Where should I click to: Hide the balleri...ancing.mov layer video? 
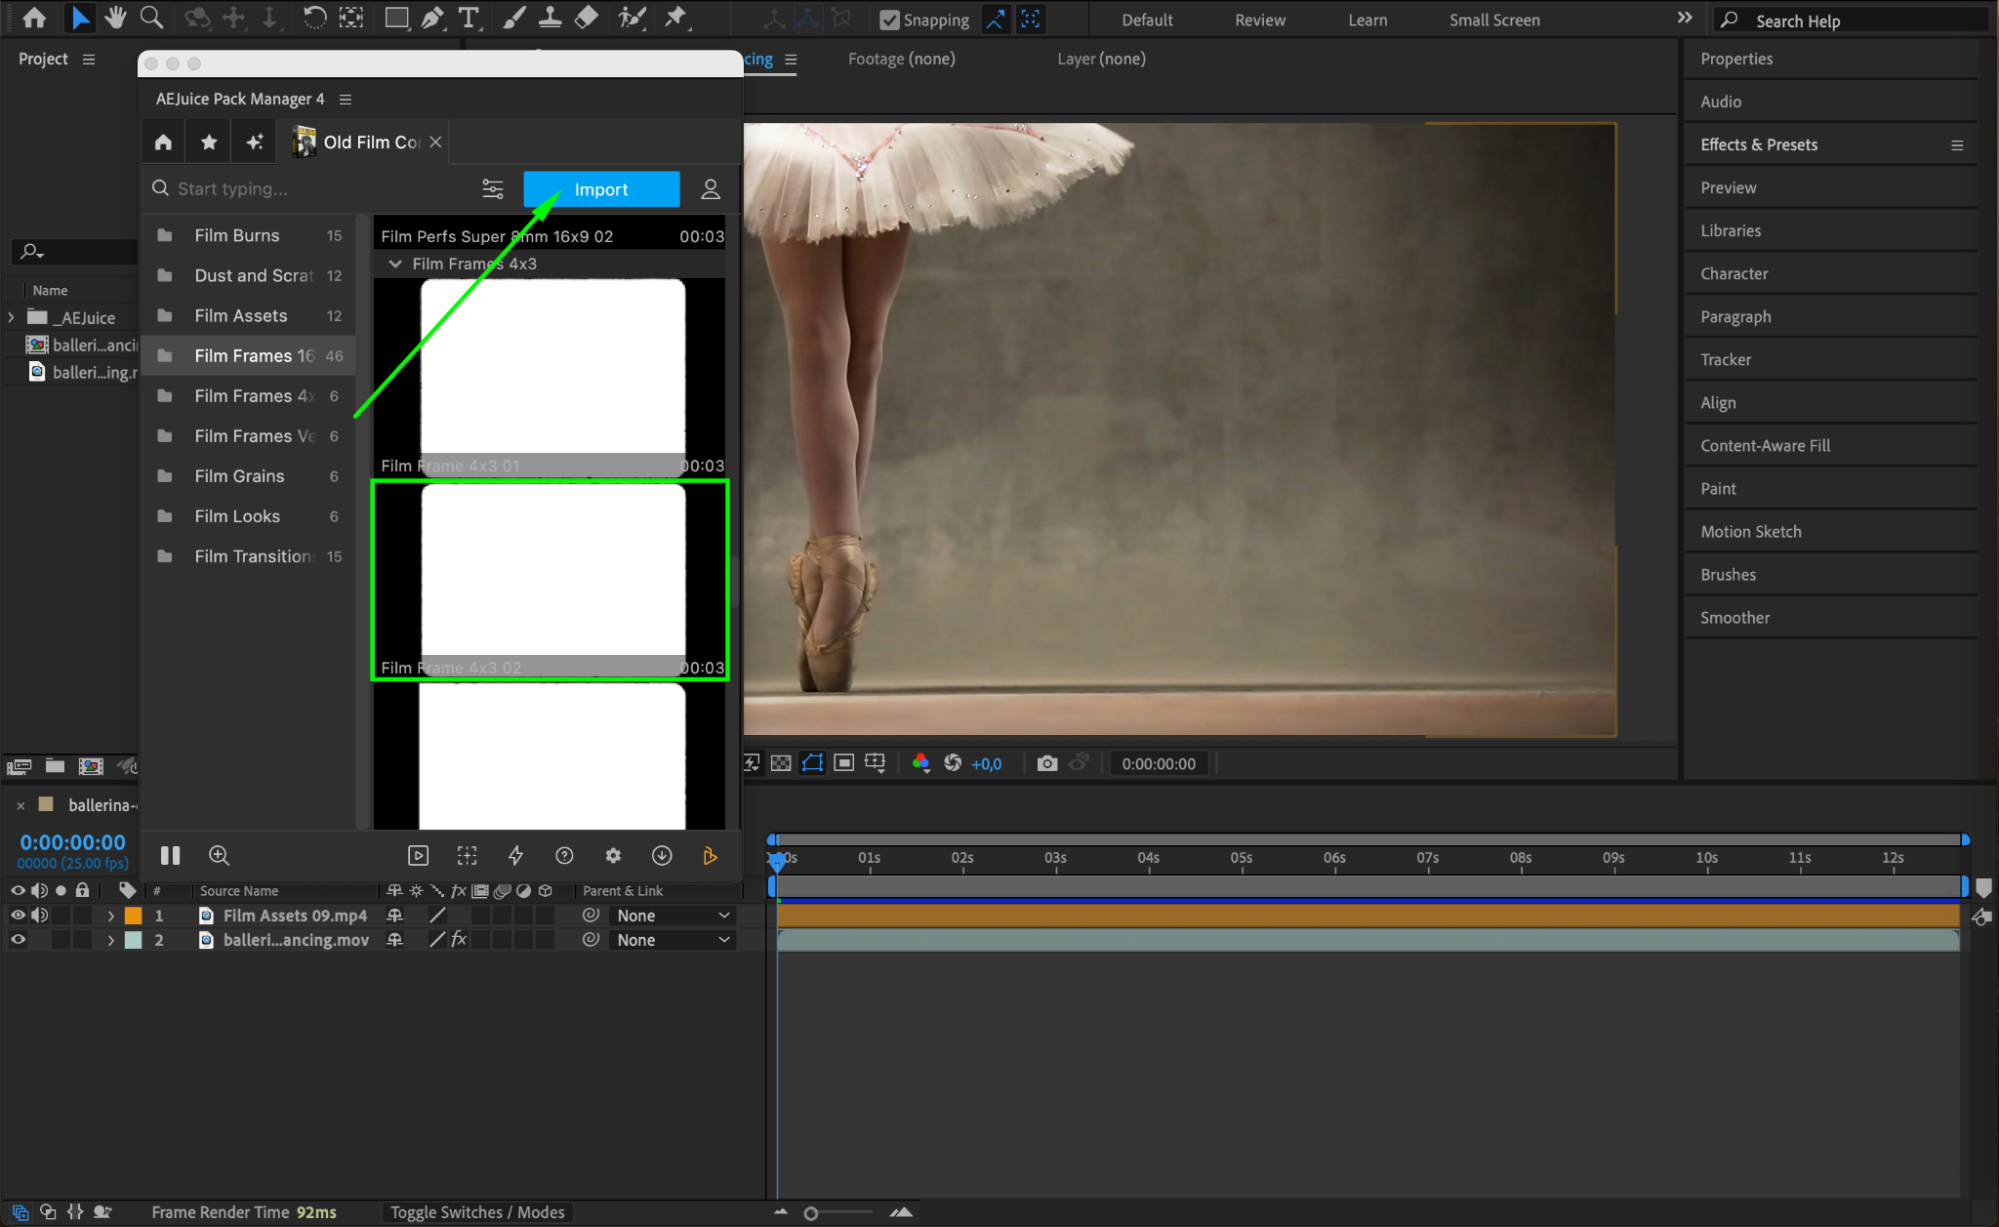tap(17, 939)
